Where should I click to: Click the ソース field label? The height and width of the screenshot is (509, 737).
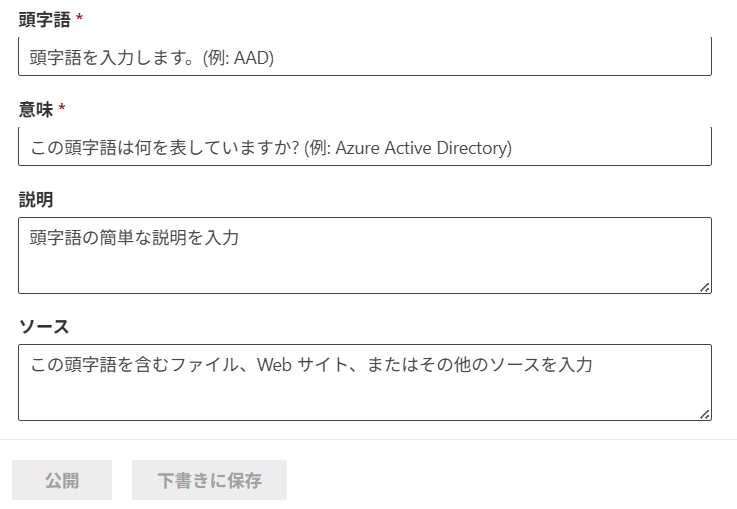pyautogui.click(x=44, y=327)
